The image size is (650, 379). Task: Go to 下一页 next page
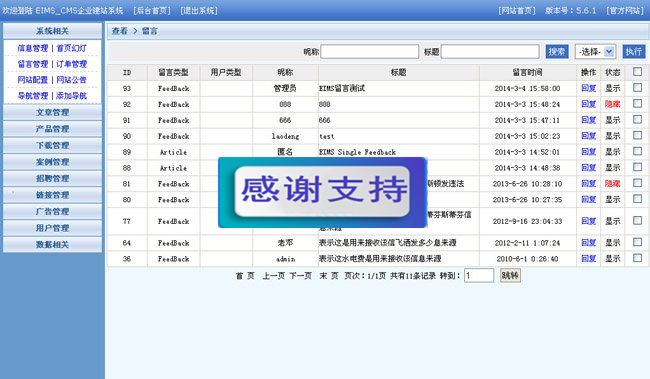(301, 276)
